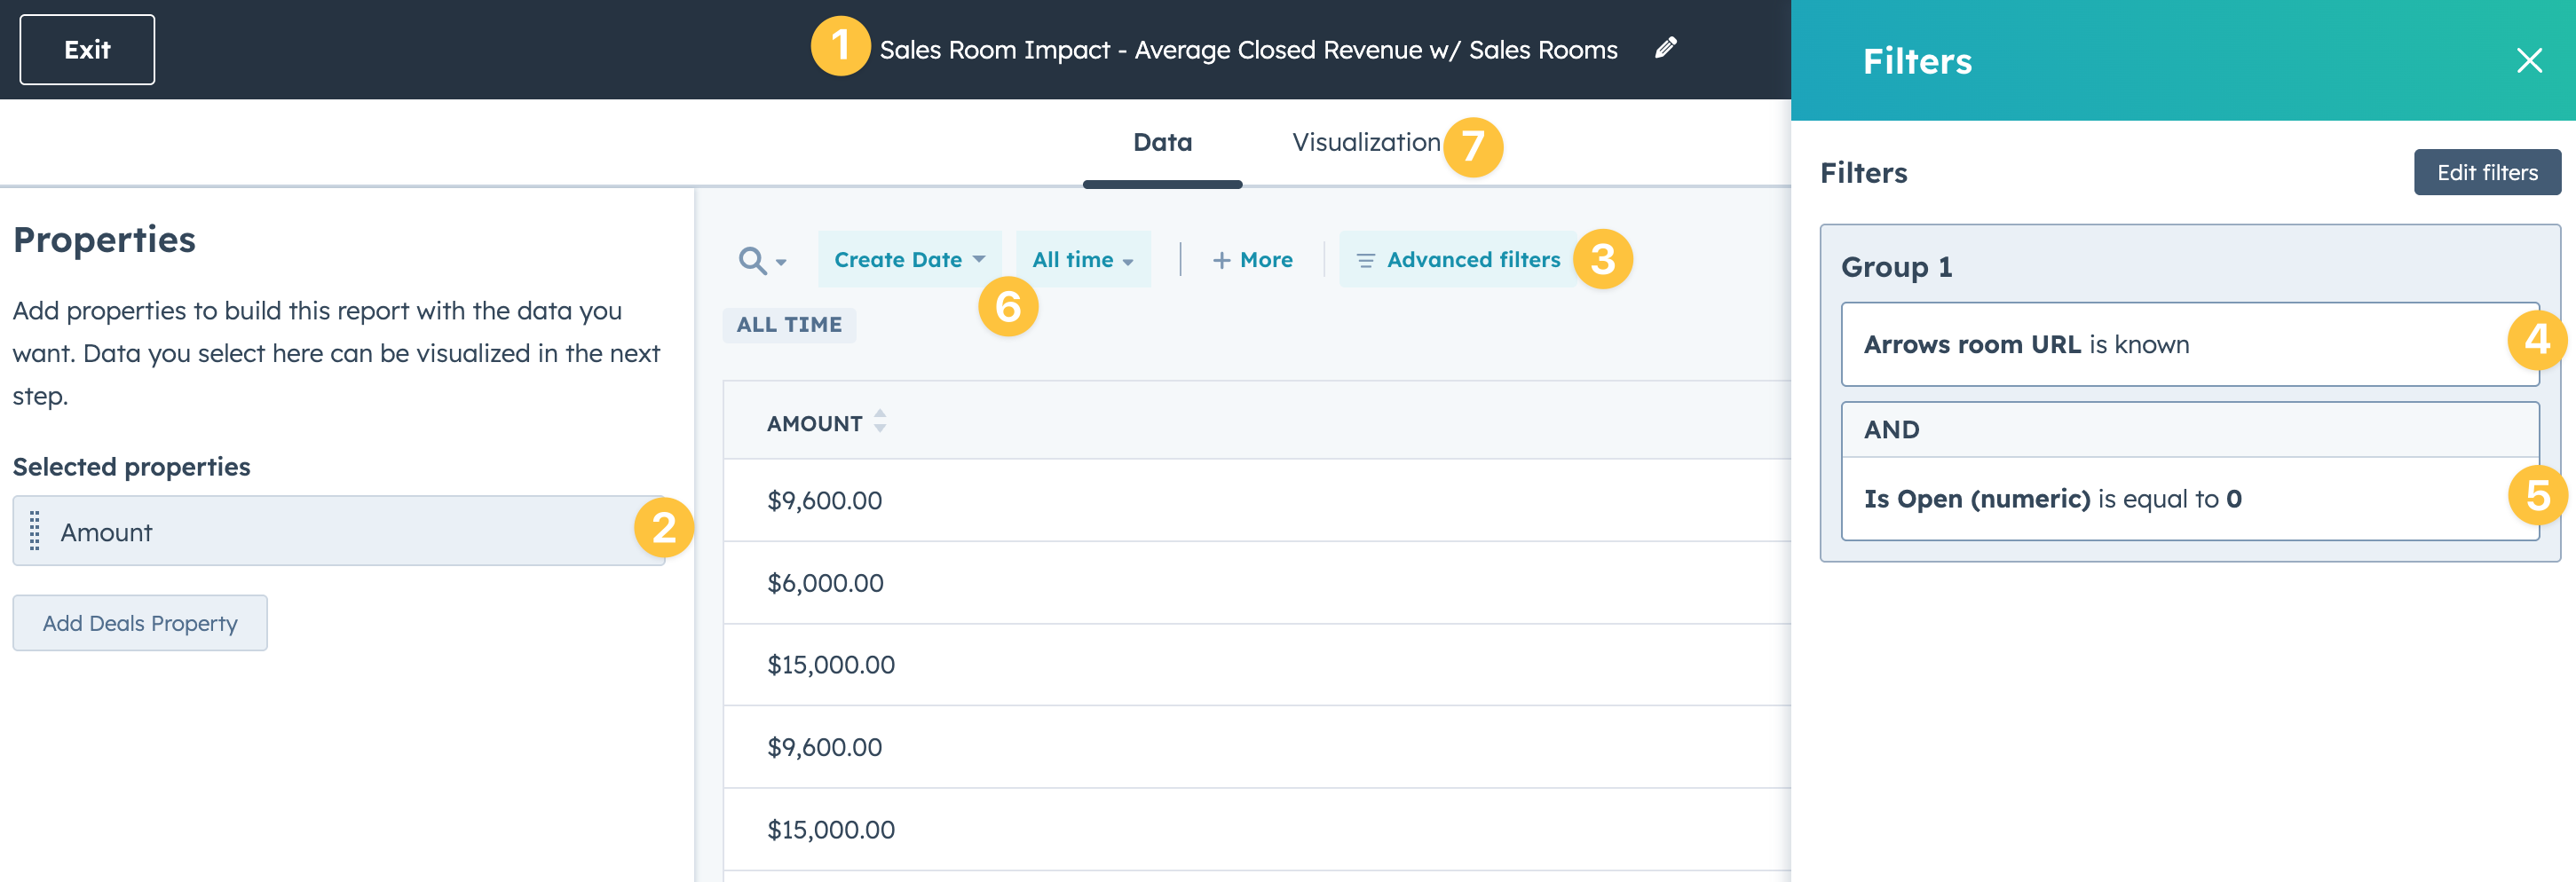Expand the All time range dropdown
This screenshot has width=2576, height=882.
[x=1082, y=260]
